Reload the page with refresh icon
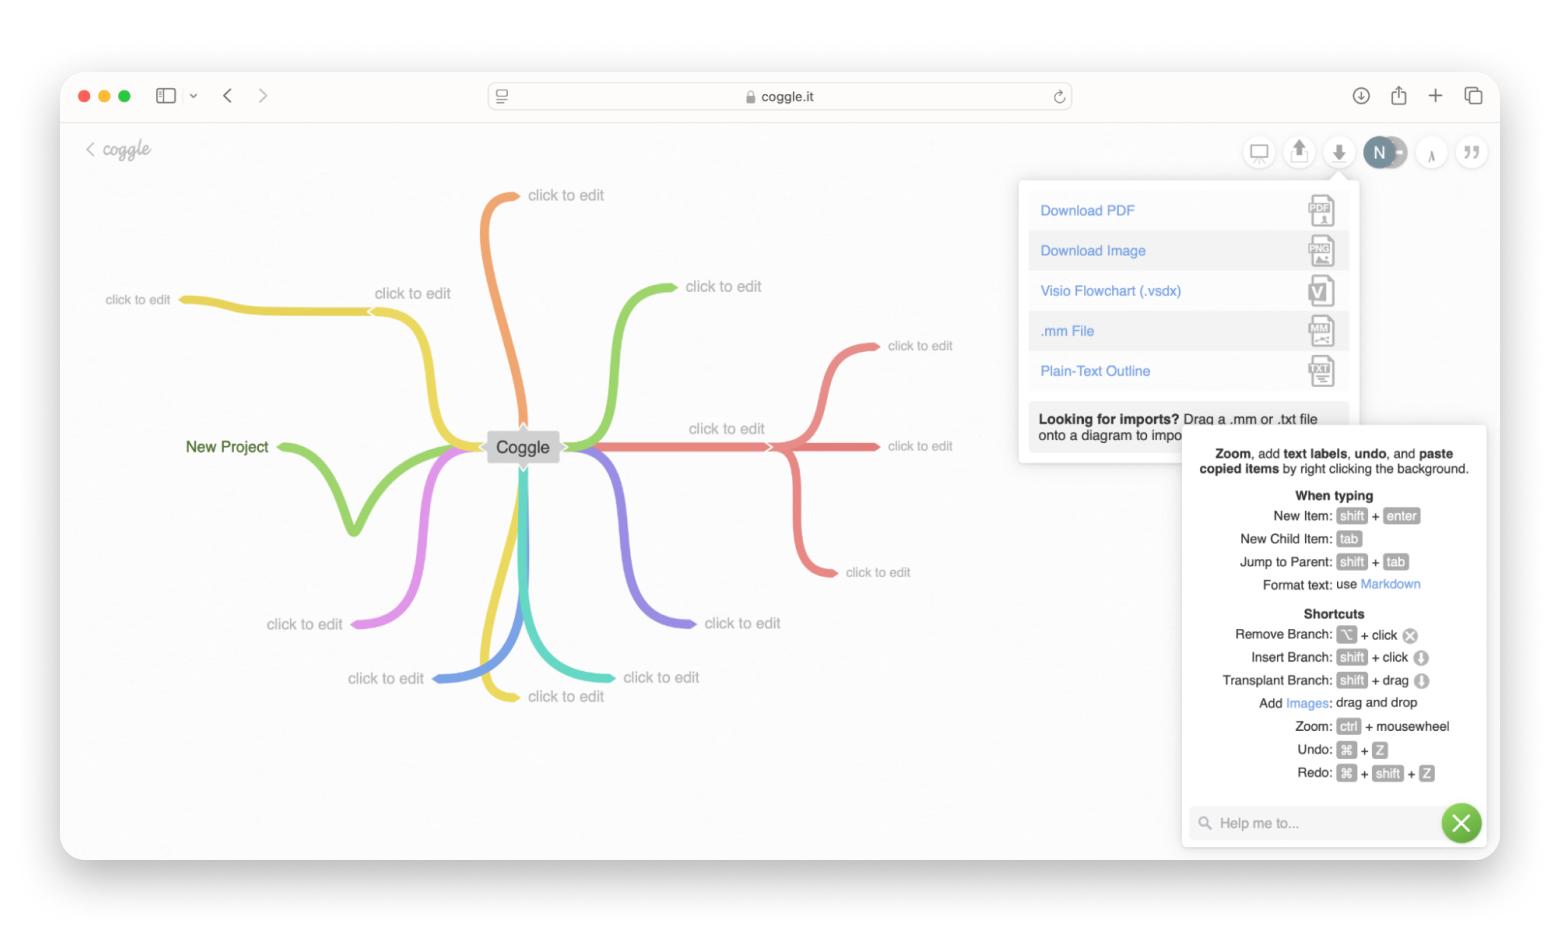 (x=1059, y=97)
